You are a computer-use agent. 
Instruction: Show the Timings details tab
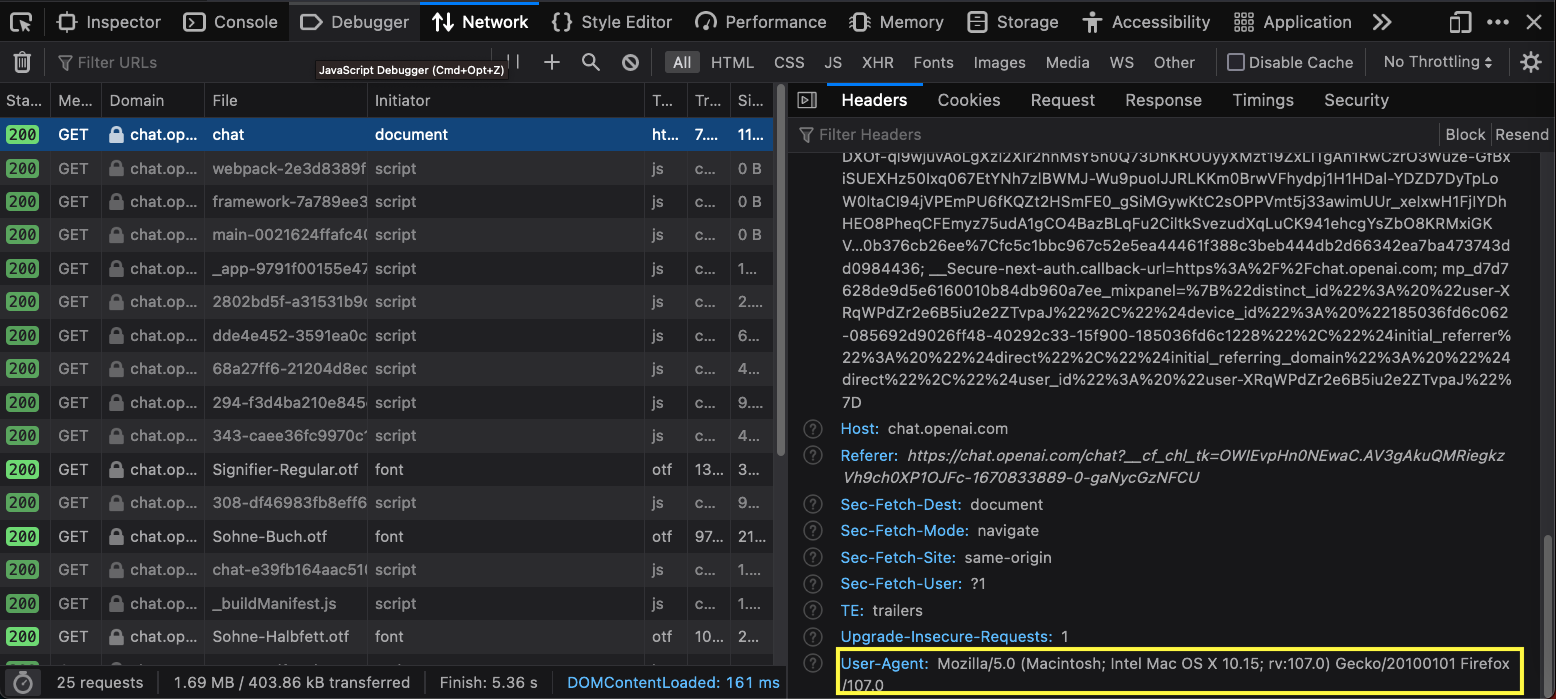pyautogui.click(x=1263, y=100)
